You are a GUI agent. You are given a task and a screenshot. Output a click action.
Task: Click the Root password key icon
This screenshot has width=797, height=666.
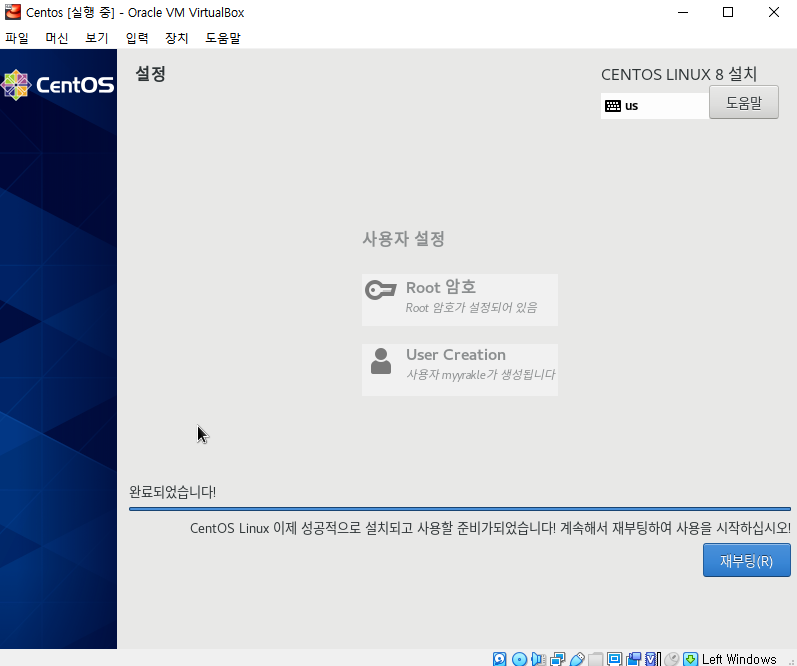click(381, 290)
